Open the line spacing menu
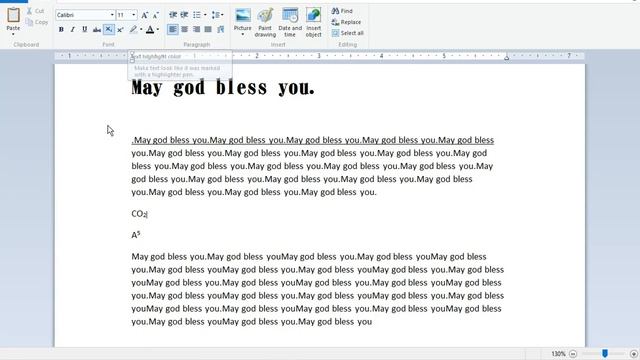 tap(217, 15)
